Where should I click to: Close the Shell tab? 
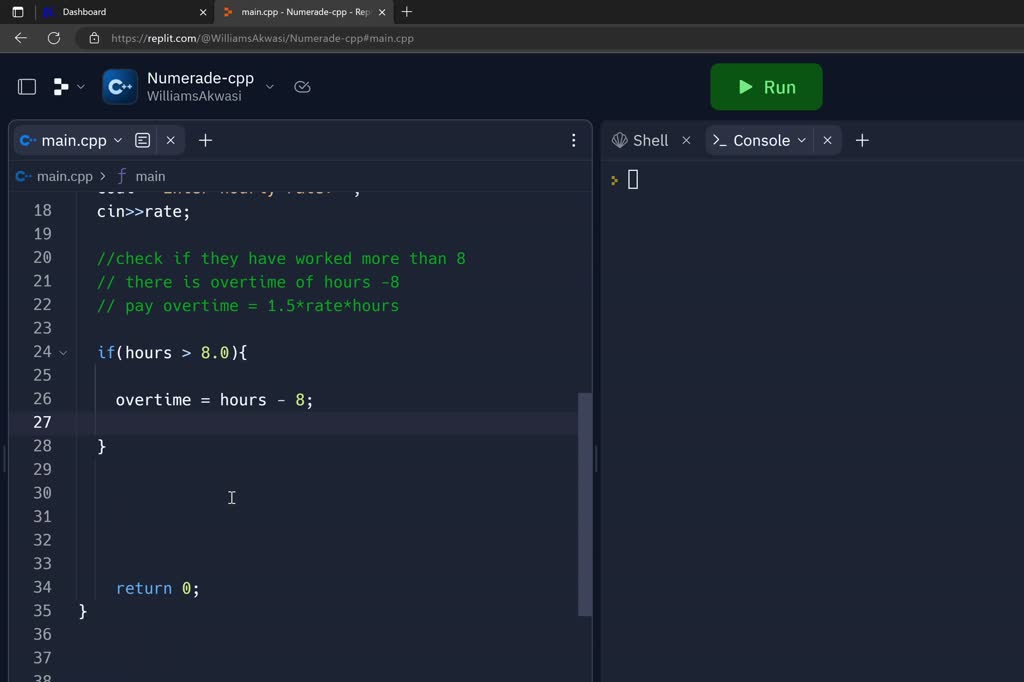(686, 141)
